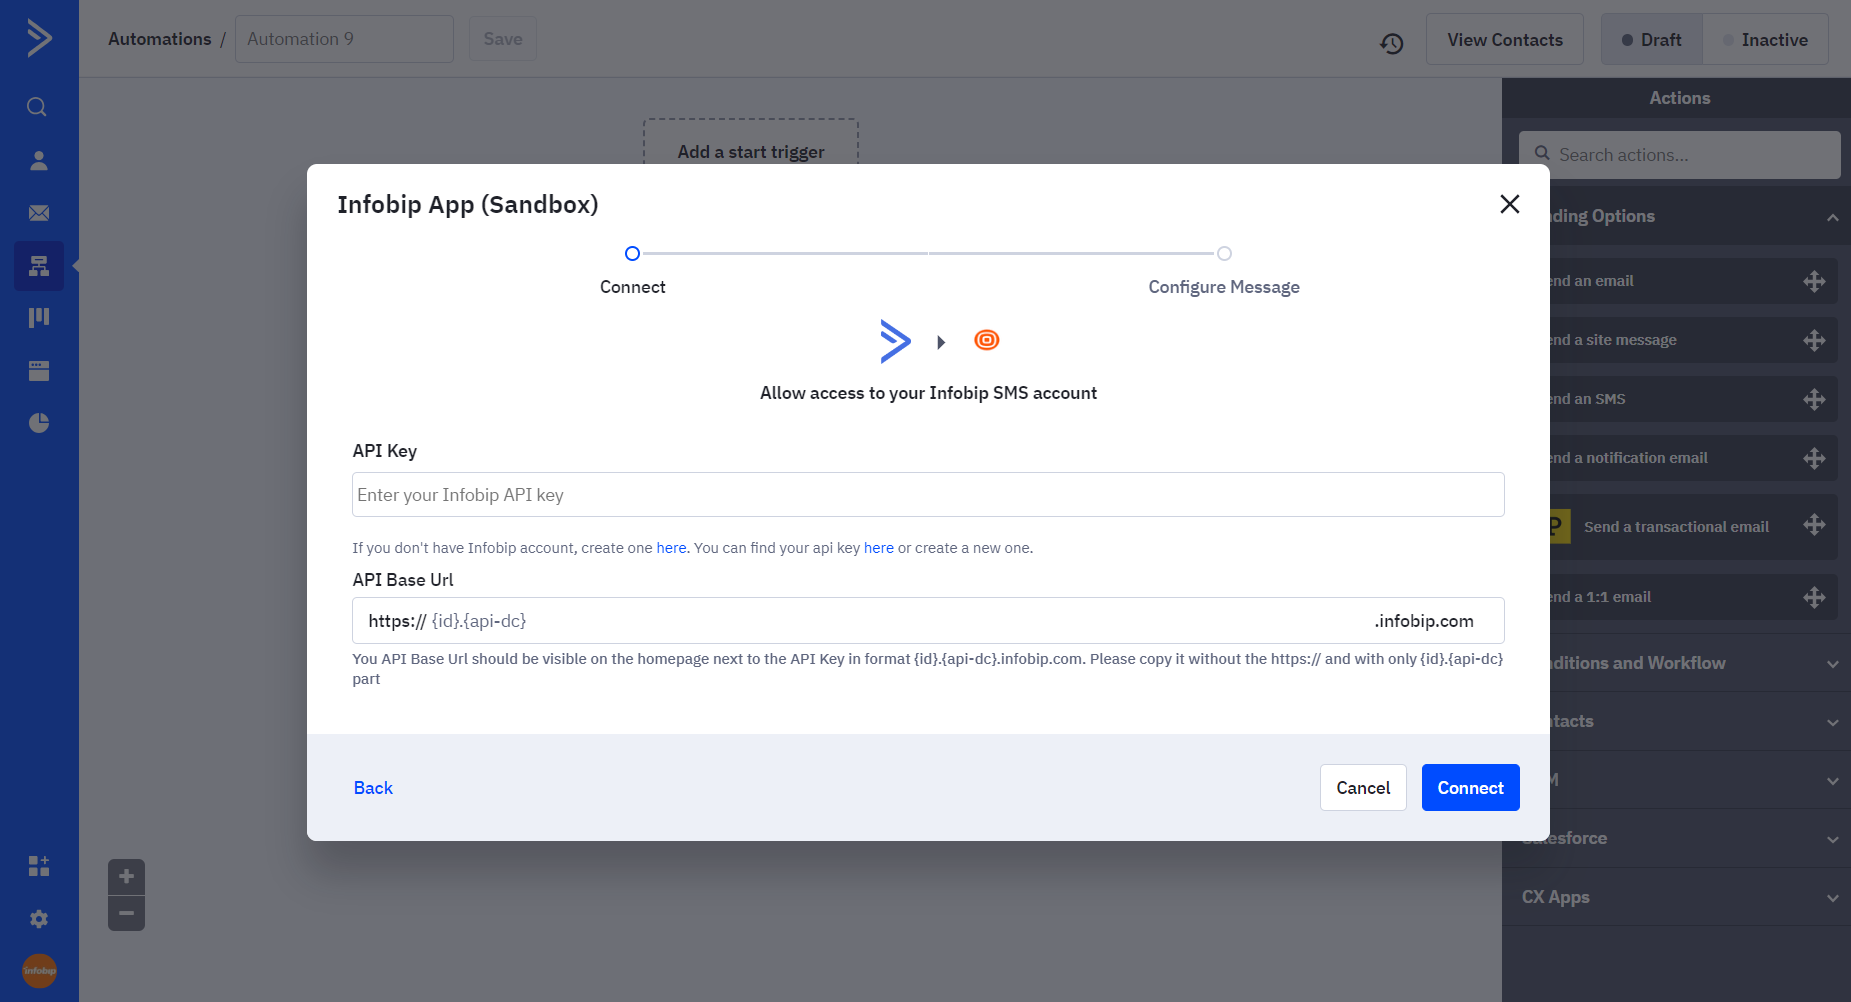Viewport: 1851px width, 1002px height.
Task: Open Reports pie chart icon
Action: coord(39,423)
